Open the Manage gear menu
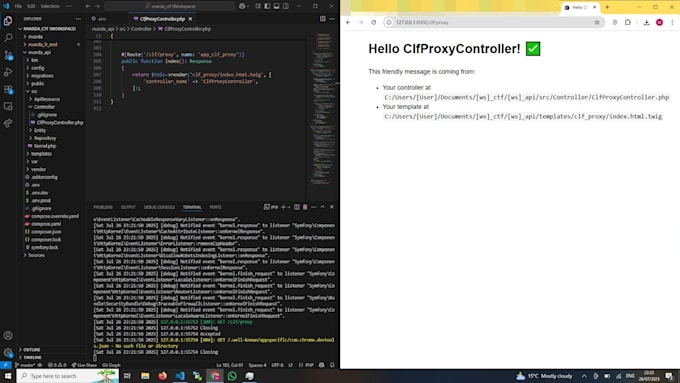The width and height of the screenshot is (680, 383). coord(8,352)
